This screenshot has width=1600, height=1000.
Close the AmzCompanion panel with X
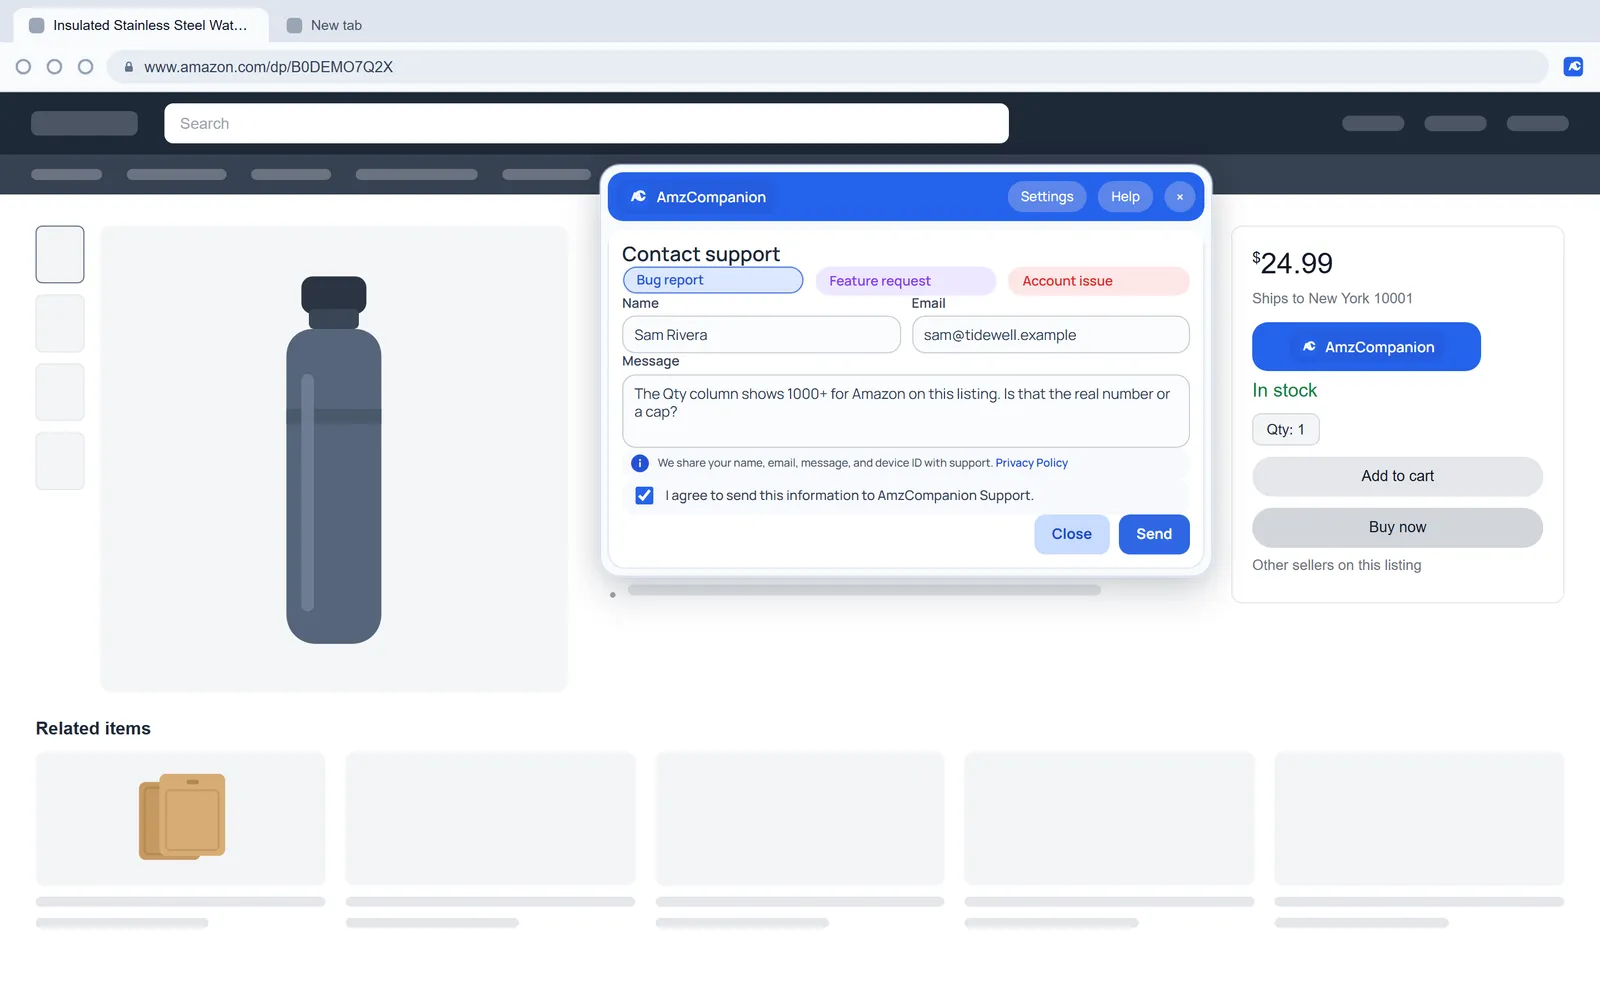tap(1180, 197)
